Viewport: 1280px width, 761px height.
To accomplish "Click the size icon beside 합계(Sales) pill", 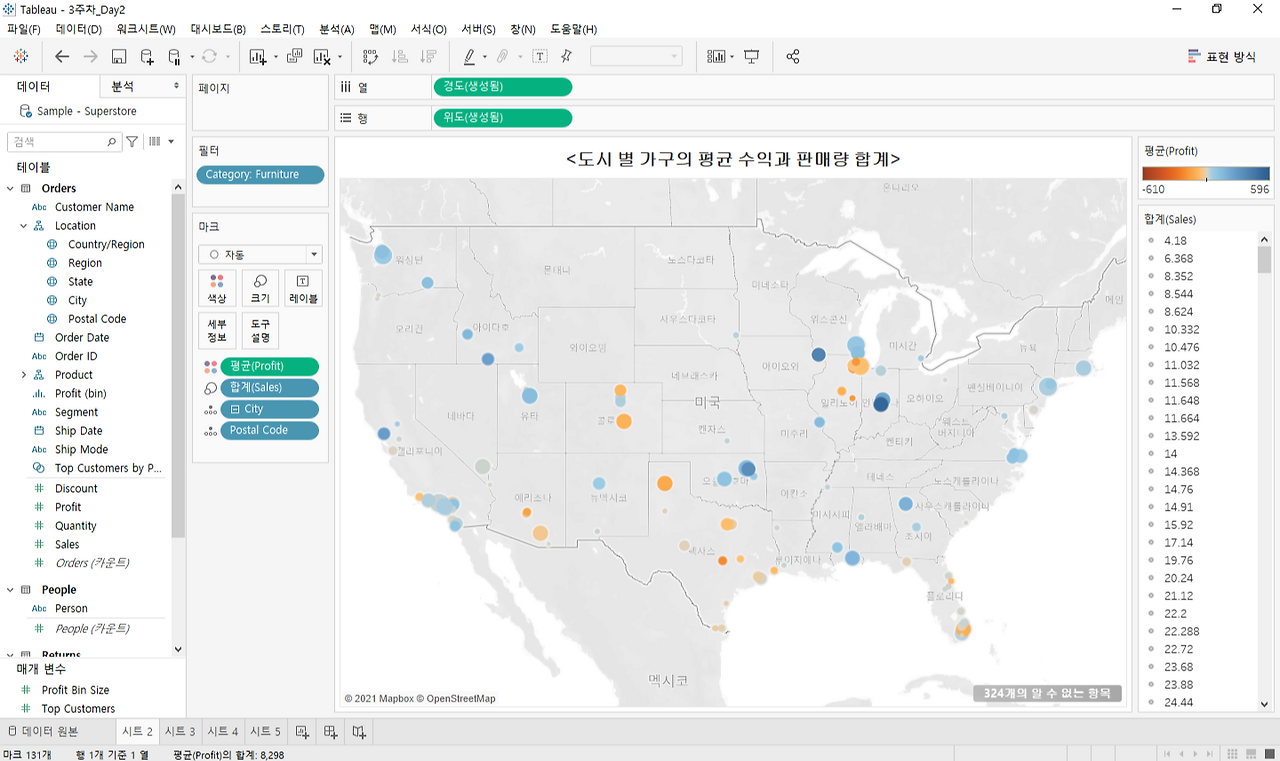I will (x=210, y=388).
